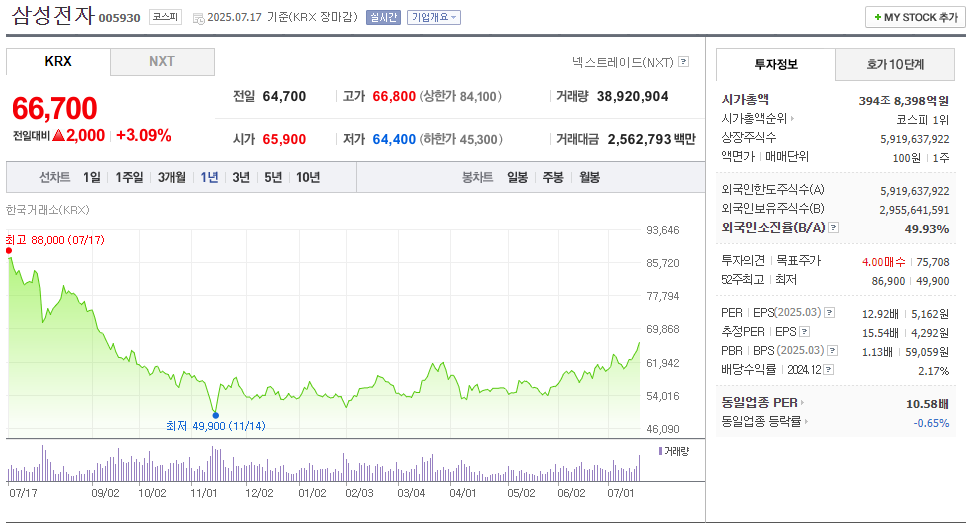Click help icon next to 추정PER EPS
This screenshot has width=966, height=523.
[804, 332]
